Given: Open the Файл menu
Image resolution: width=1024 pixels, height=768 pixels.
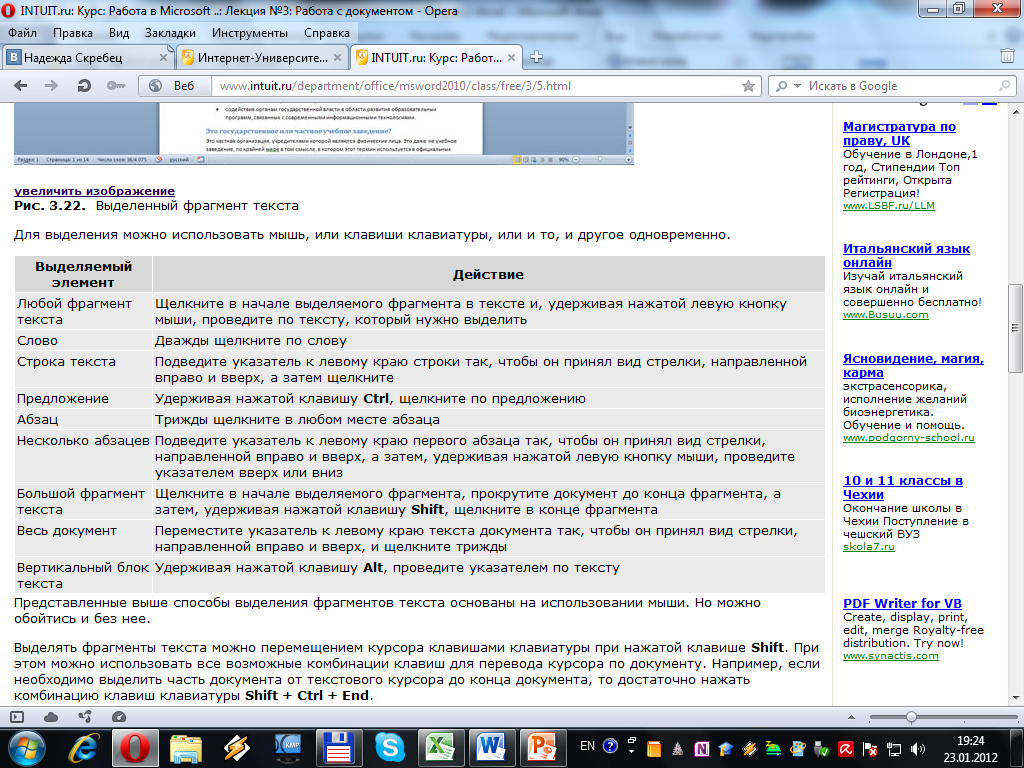Looking at the screenshot, I should pos(22,33).
